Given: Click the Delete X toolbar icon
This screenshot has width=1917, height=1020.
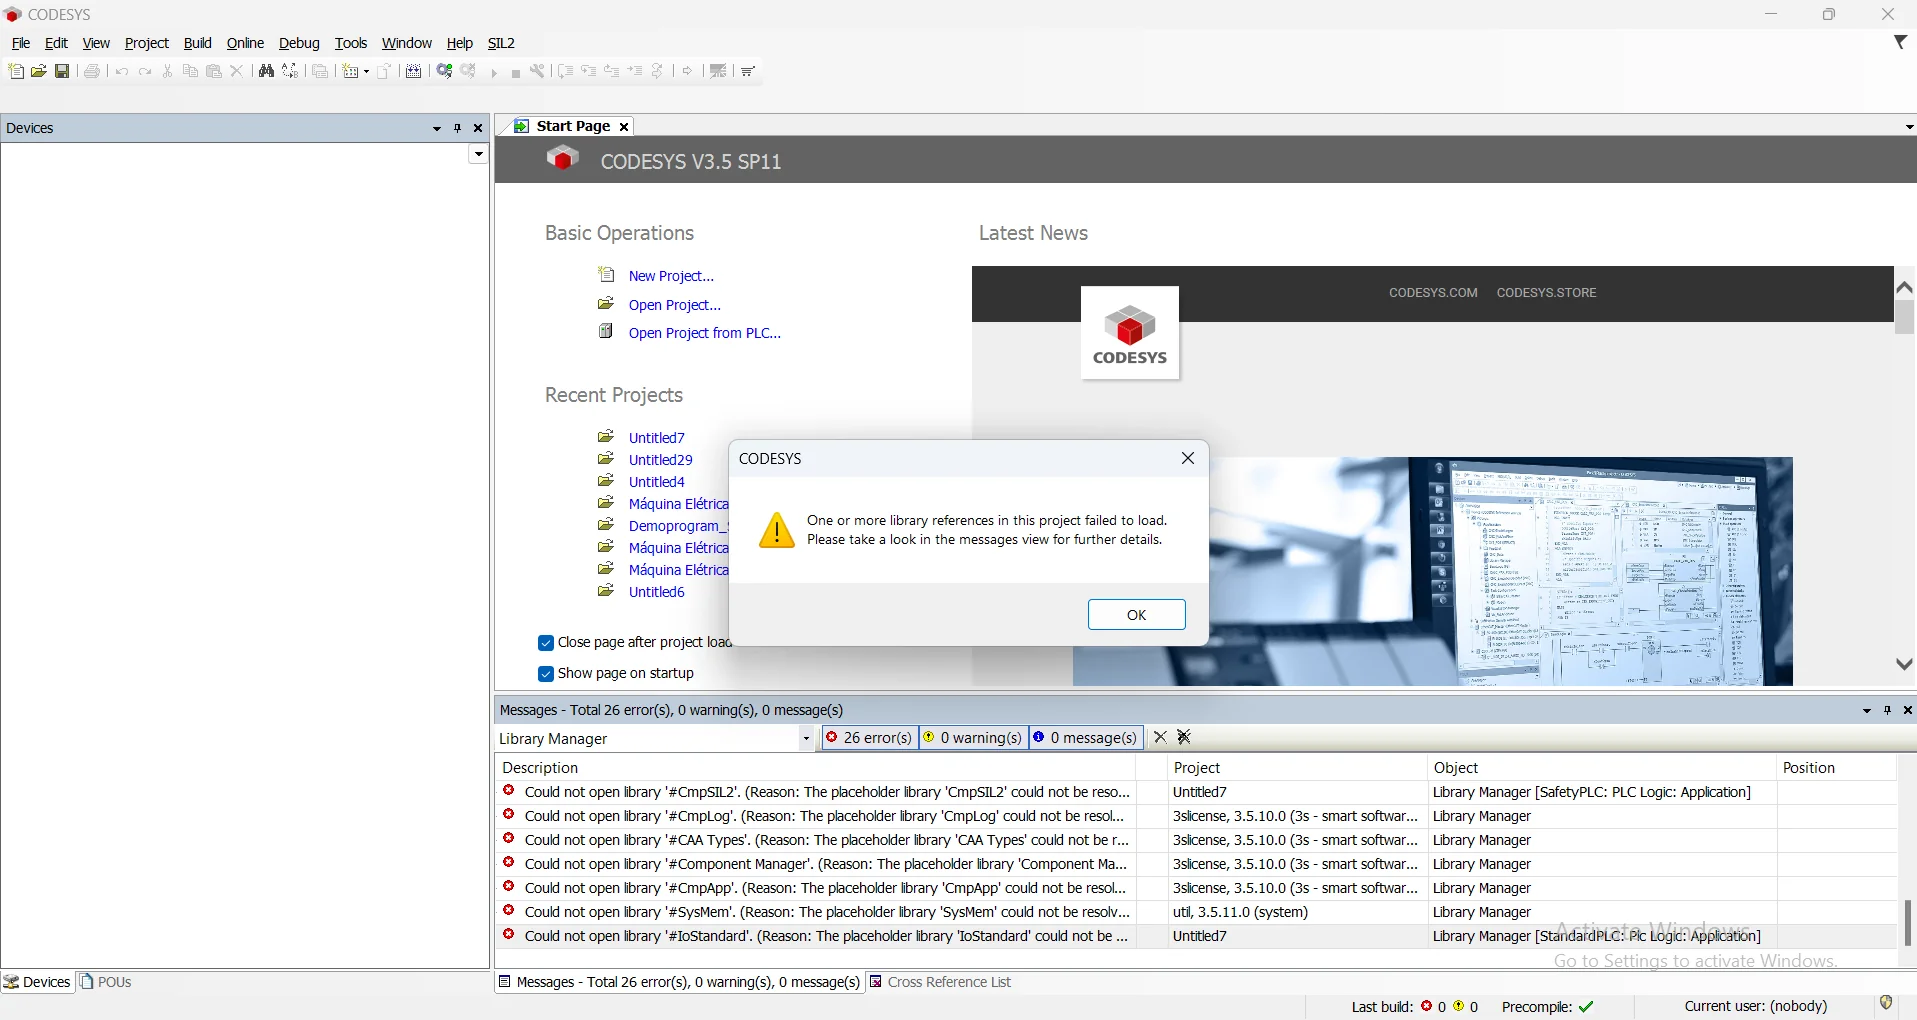Looking at the screenshot, I should 237,71.
